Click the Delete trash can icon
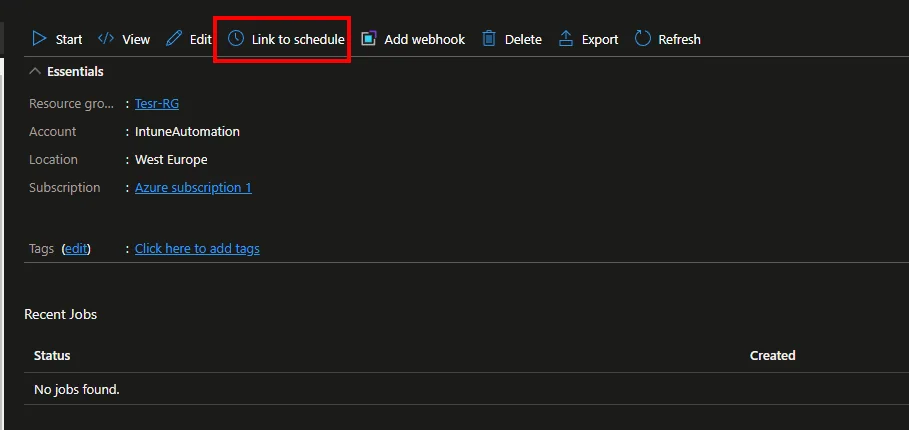The height and width of the screenshot is (430, 909). [489, 39]
